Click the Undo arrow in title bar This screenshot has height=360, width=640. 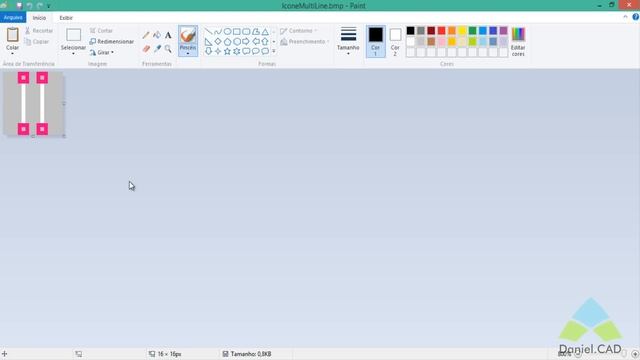[29, 6]
